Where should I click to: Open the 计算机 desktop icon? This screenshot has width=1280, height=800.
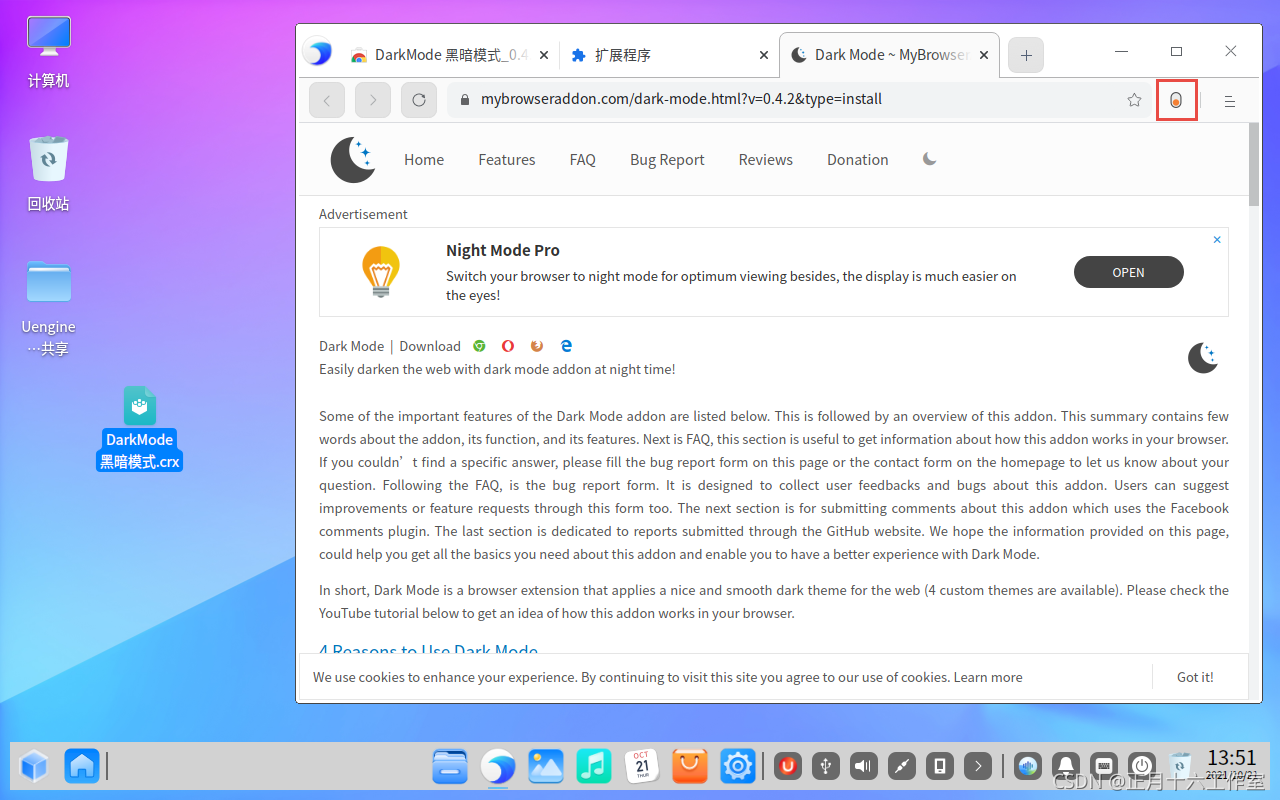49,53
